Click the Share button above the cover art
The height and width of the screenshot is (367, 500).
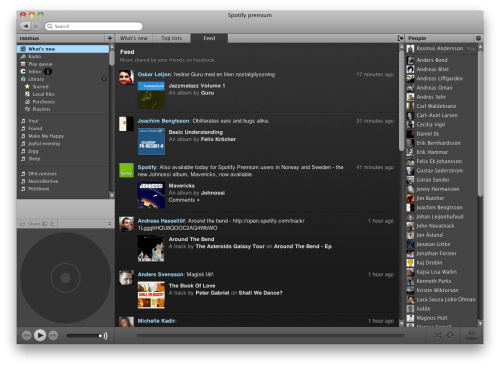[x=30, y=224]
